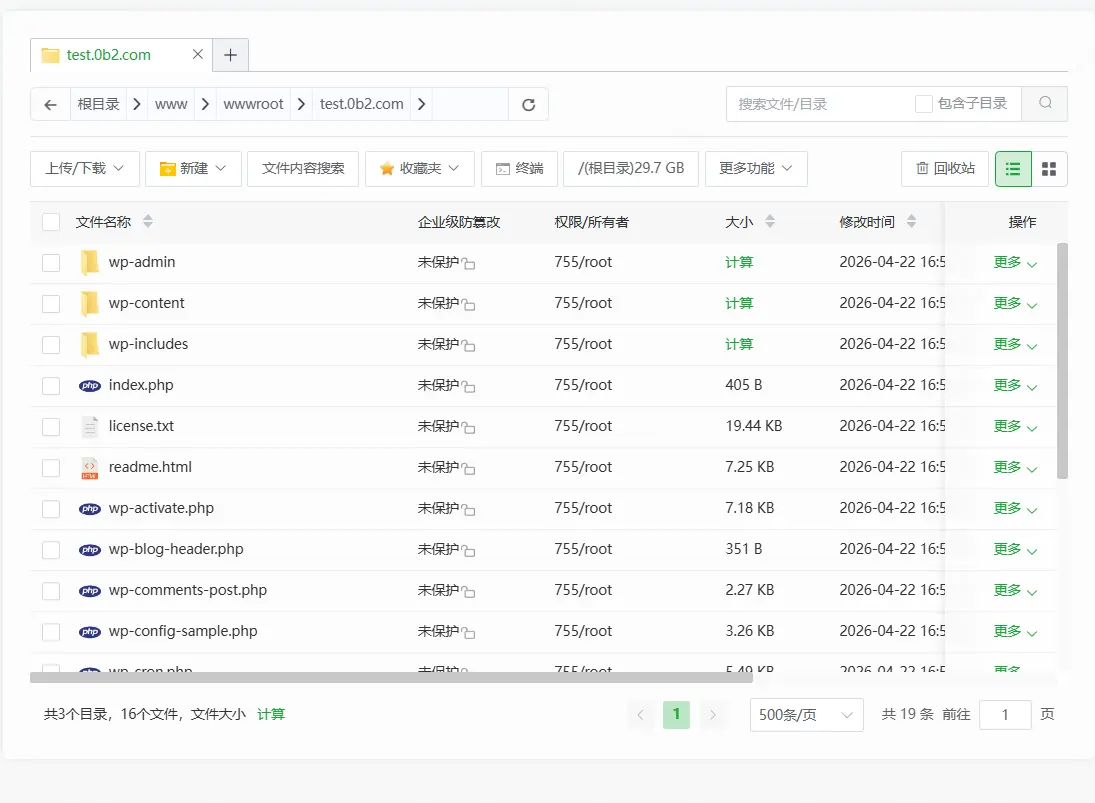
Task: Go to www in breadcrumb
Action: (171, 105)
